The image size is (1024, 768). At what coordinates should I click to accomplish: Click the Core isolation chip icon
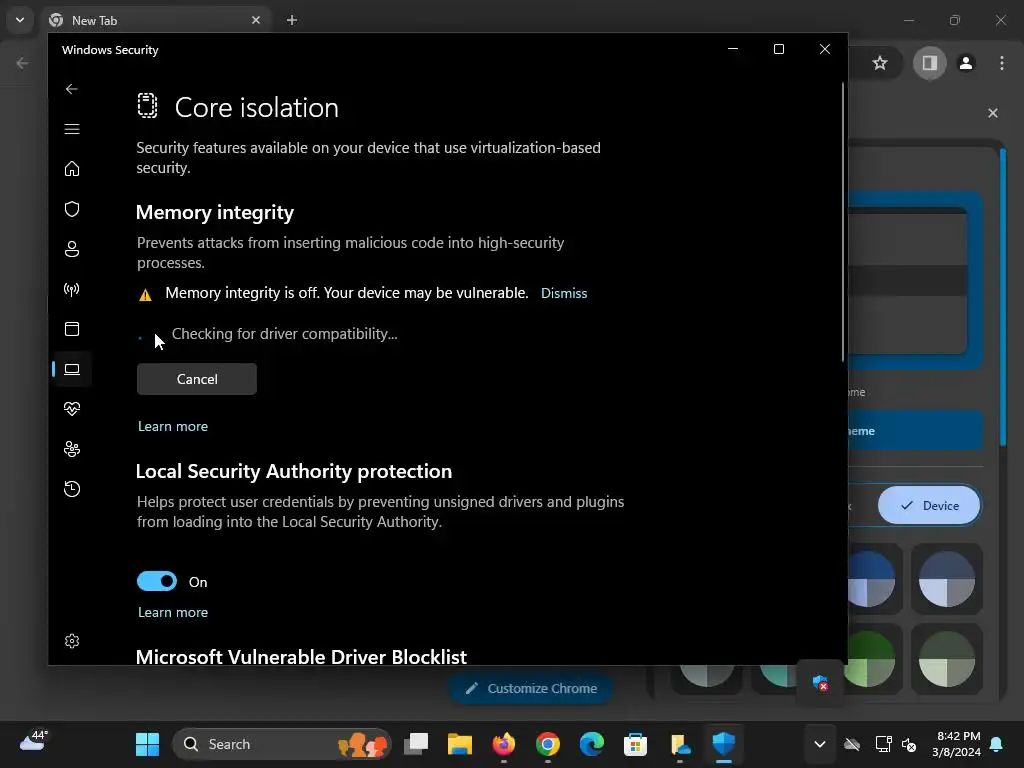(x=148, y=106)
